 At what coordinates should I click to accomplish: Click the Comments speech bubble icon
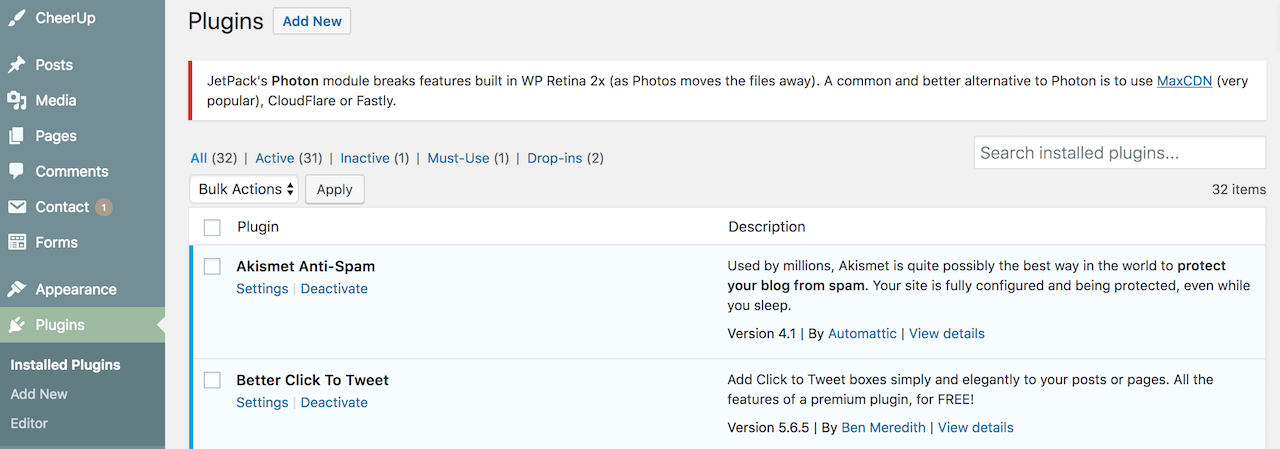pyautogui.click(x=17, y=171)
